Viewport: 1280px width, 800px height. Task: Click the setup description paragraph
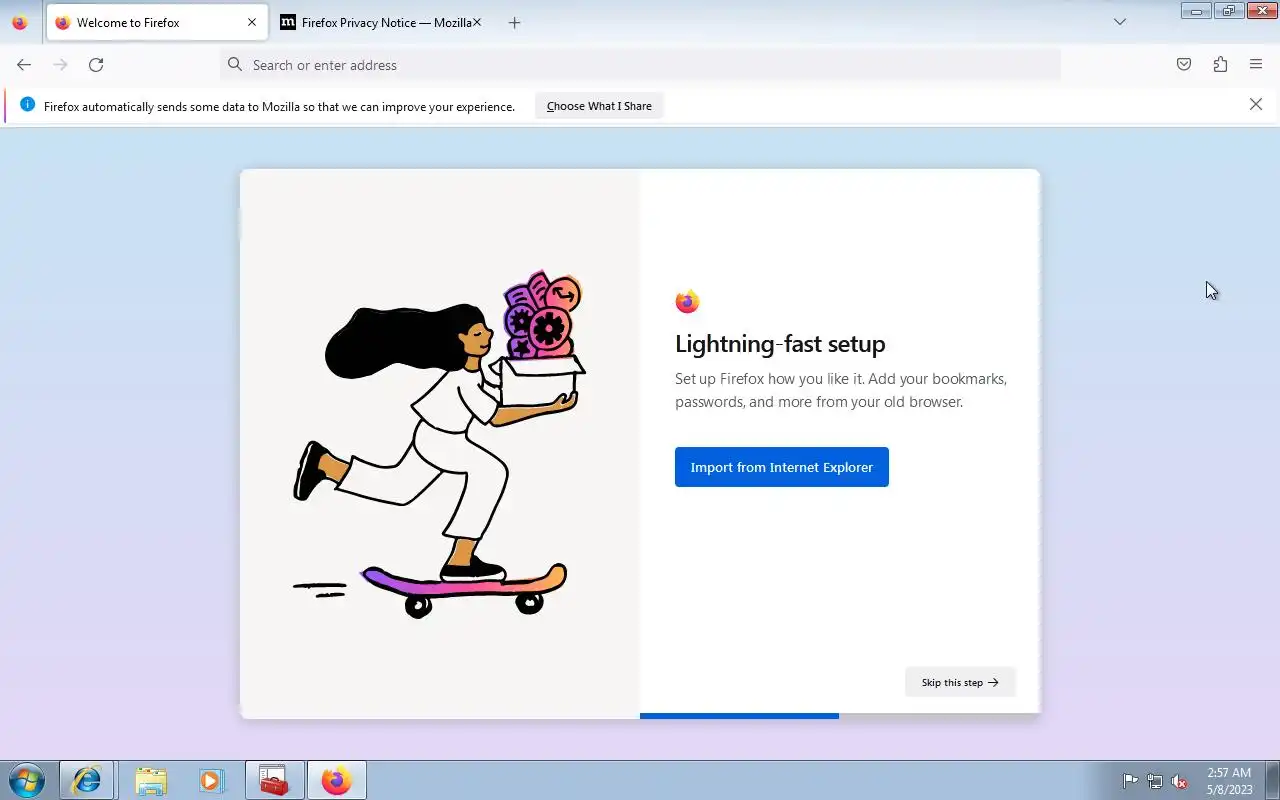[841, 390]
